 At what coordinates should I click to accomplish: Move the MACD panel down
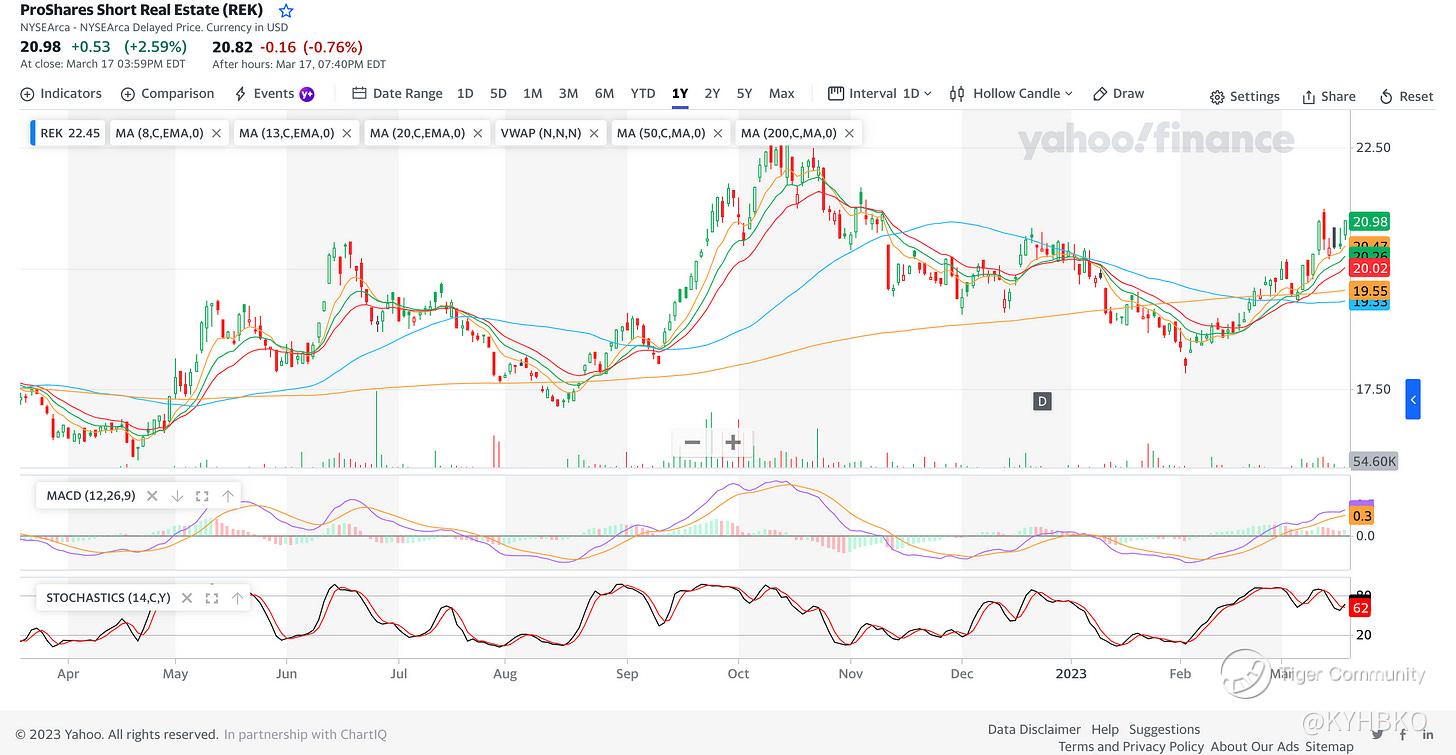(177, 496)
